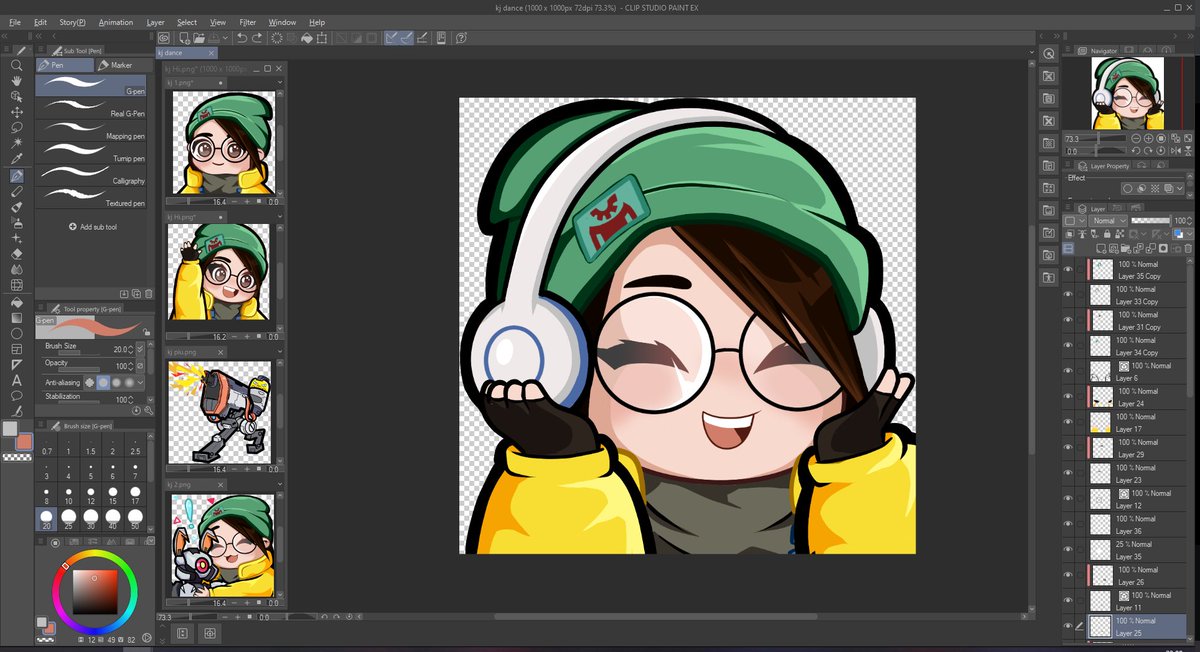Select the Fill bucket tool
The image size is (1200, 652).
(17, 301)
